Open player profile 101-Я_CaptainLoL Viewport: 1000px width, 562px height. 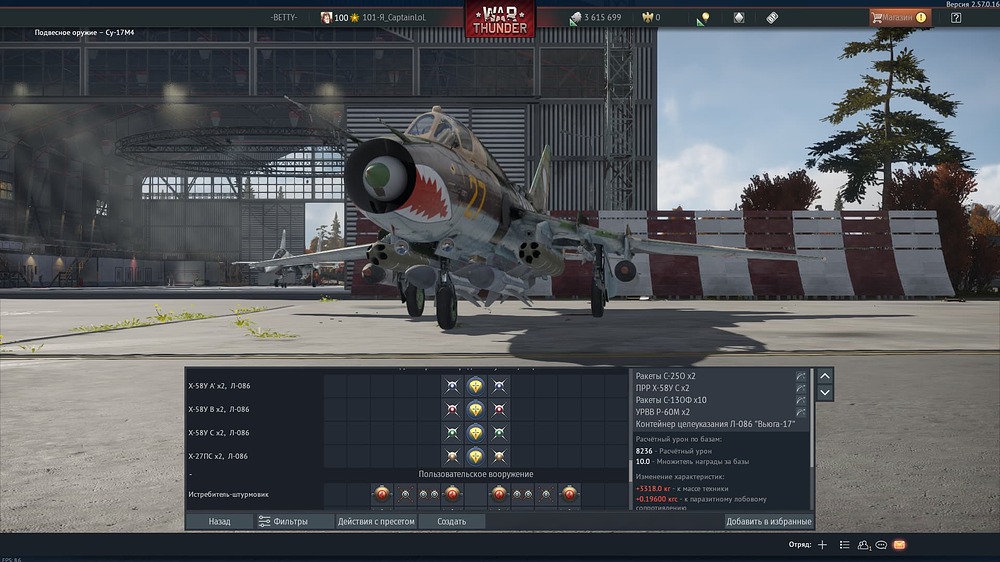[x=393, y=18]
